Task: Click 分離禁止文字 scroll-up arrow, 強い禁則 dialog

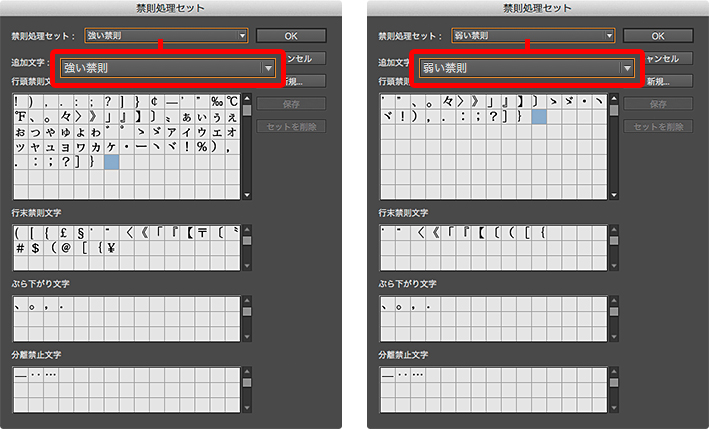Action: [x=247, y=372]
